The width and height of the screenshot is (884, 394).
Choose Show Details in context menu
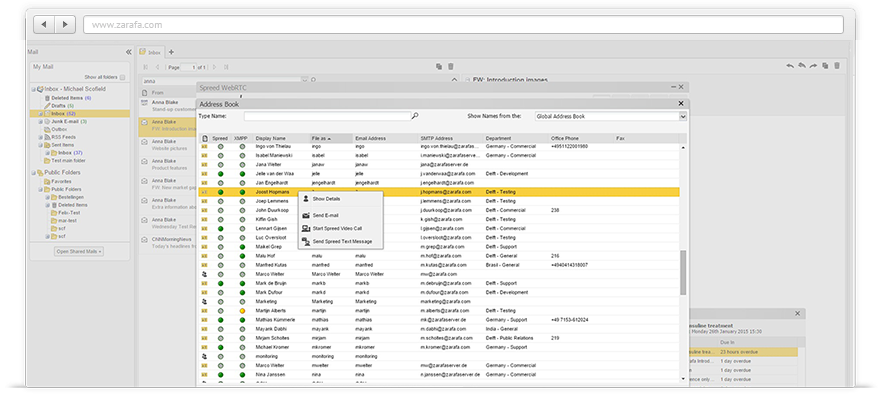click(341, 199)
